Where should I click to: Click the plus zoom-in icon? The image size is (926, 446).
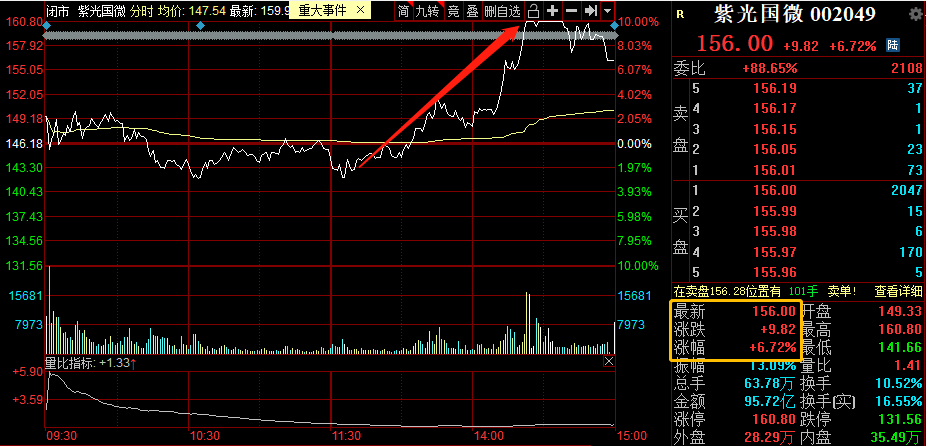click(552, 11)
